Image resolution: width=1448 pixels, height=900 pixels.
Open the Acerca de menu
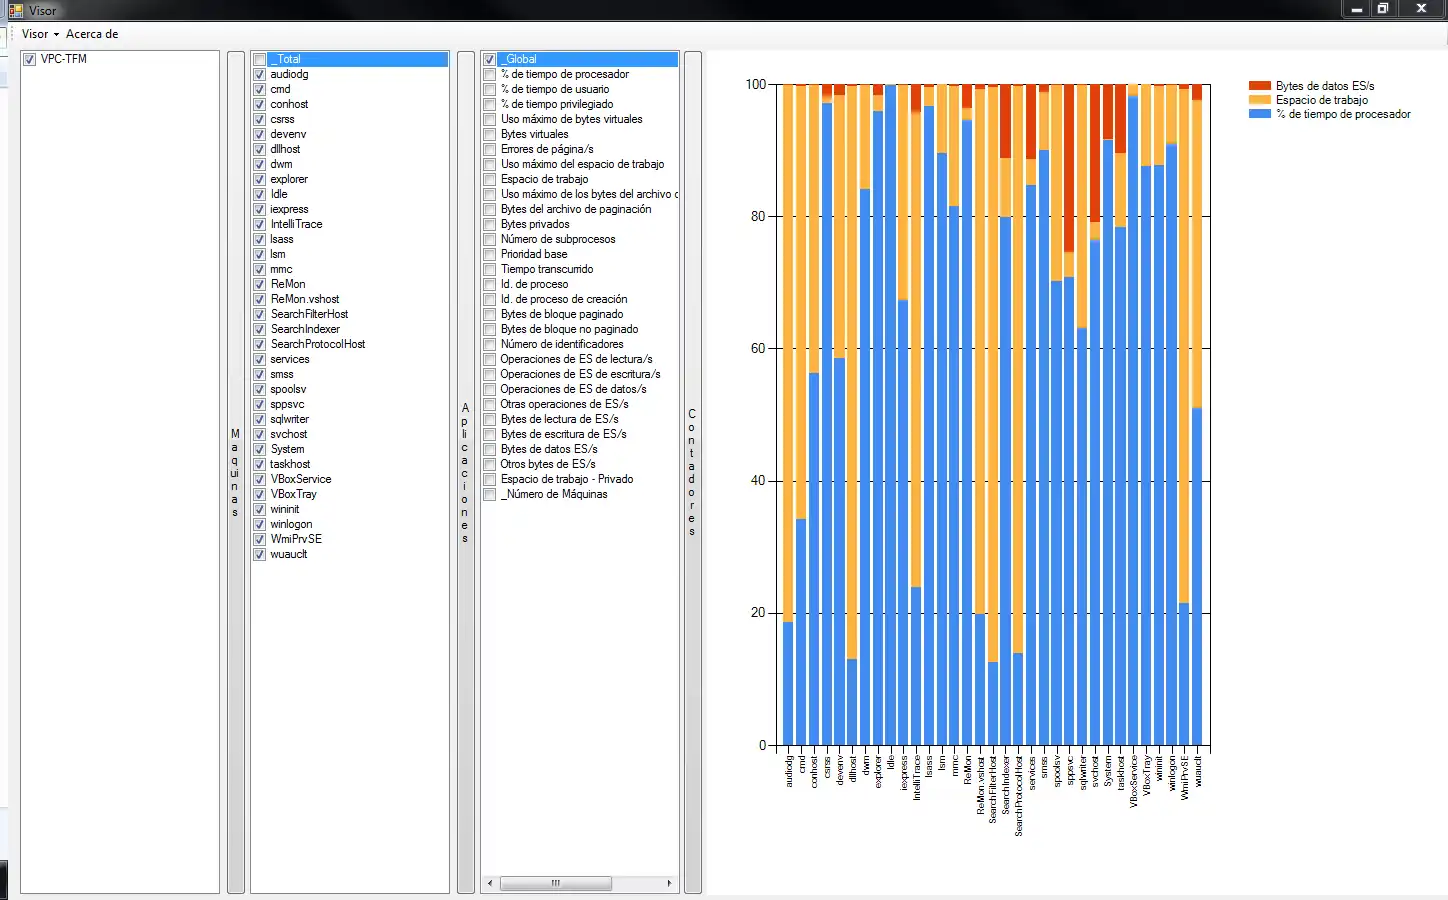click(92, 34)
